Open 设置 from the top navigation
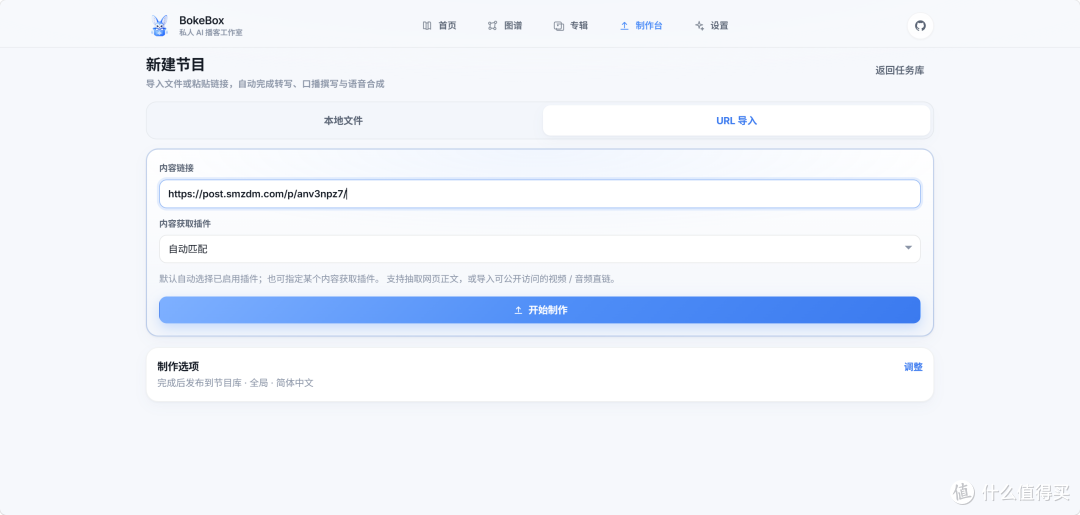The width and height of the screenshot is (1080, 515). click(712, 25)
